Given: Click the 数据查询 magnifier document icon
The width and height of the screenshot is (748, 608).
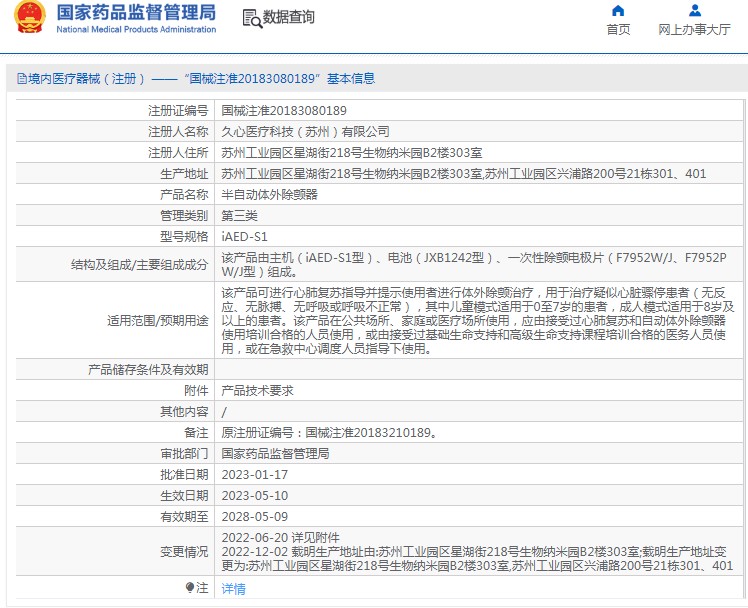Looking at the screenshot, I should pyautogui.click(x=249, y=18).
